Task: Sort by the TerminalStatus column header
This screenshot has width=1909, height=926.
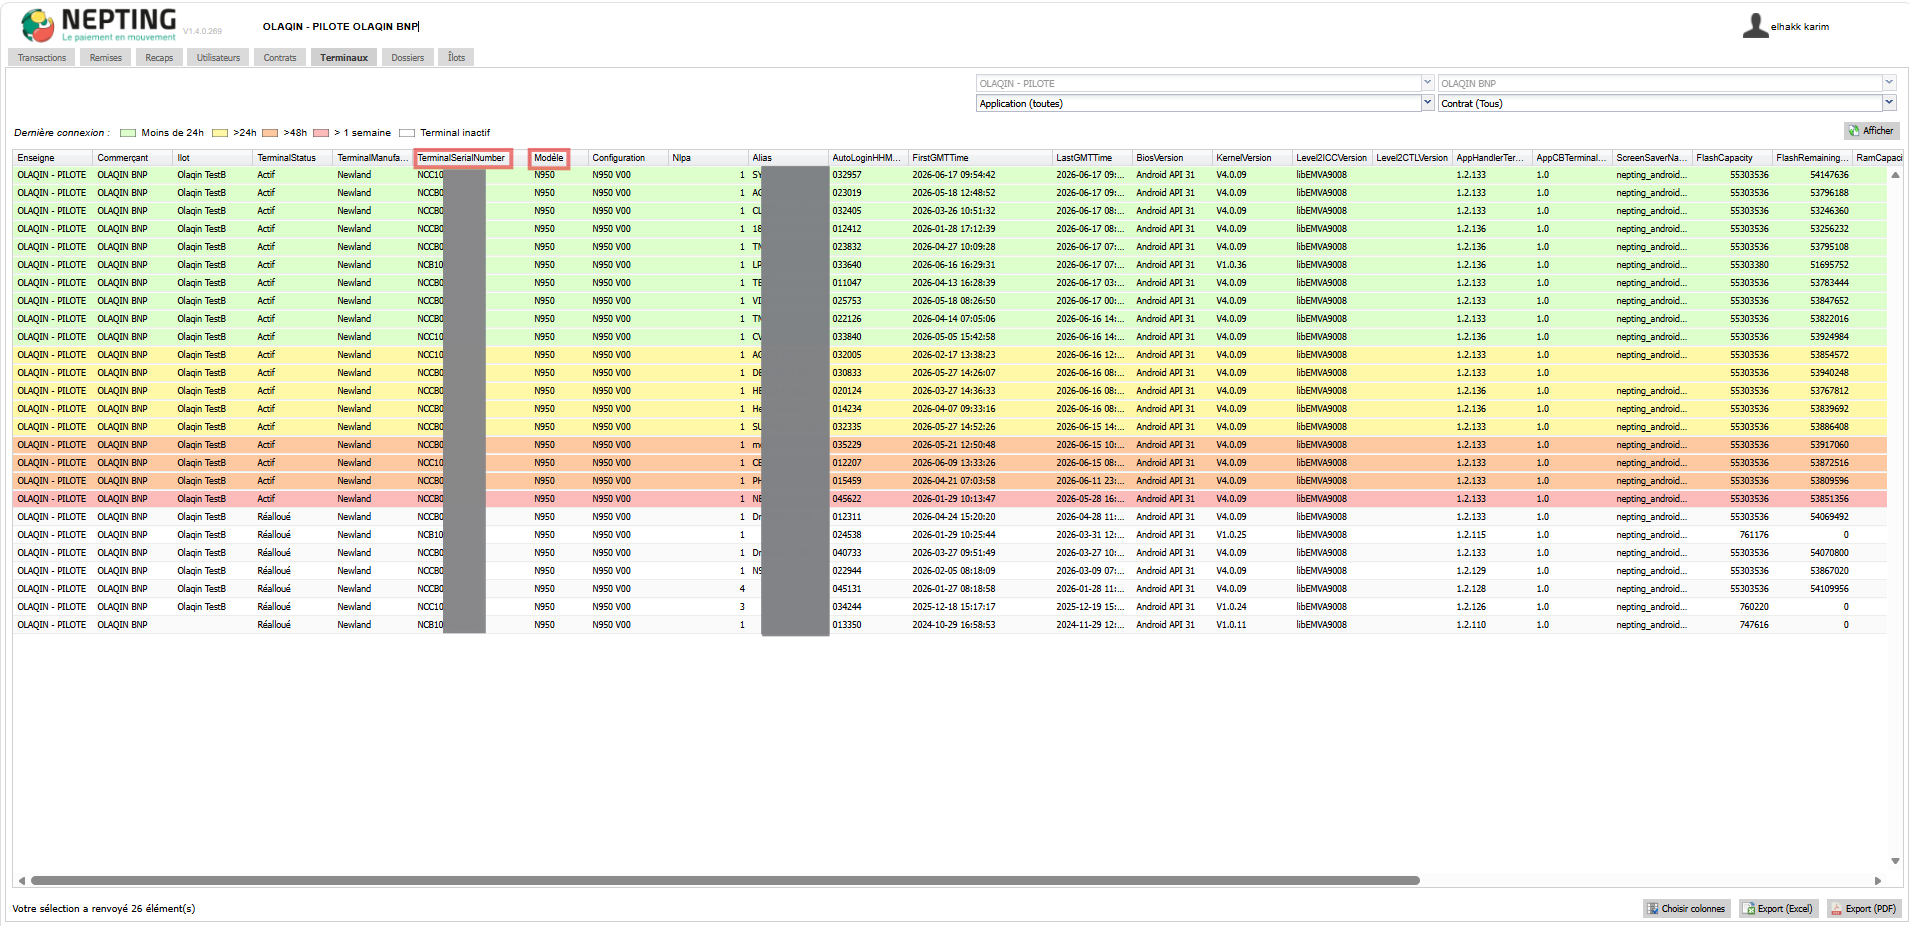Action: click(293, 158)
